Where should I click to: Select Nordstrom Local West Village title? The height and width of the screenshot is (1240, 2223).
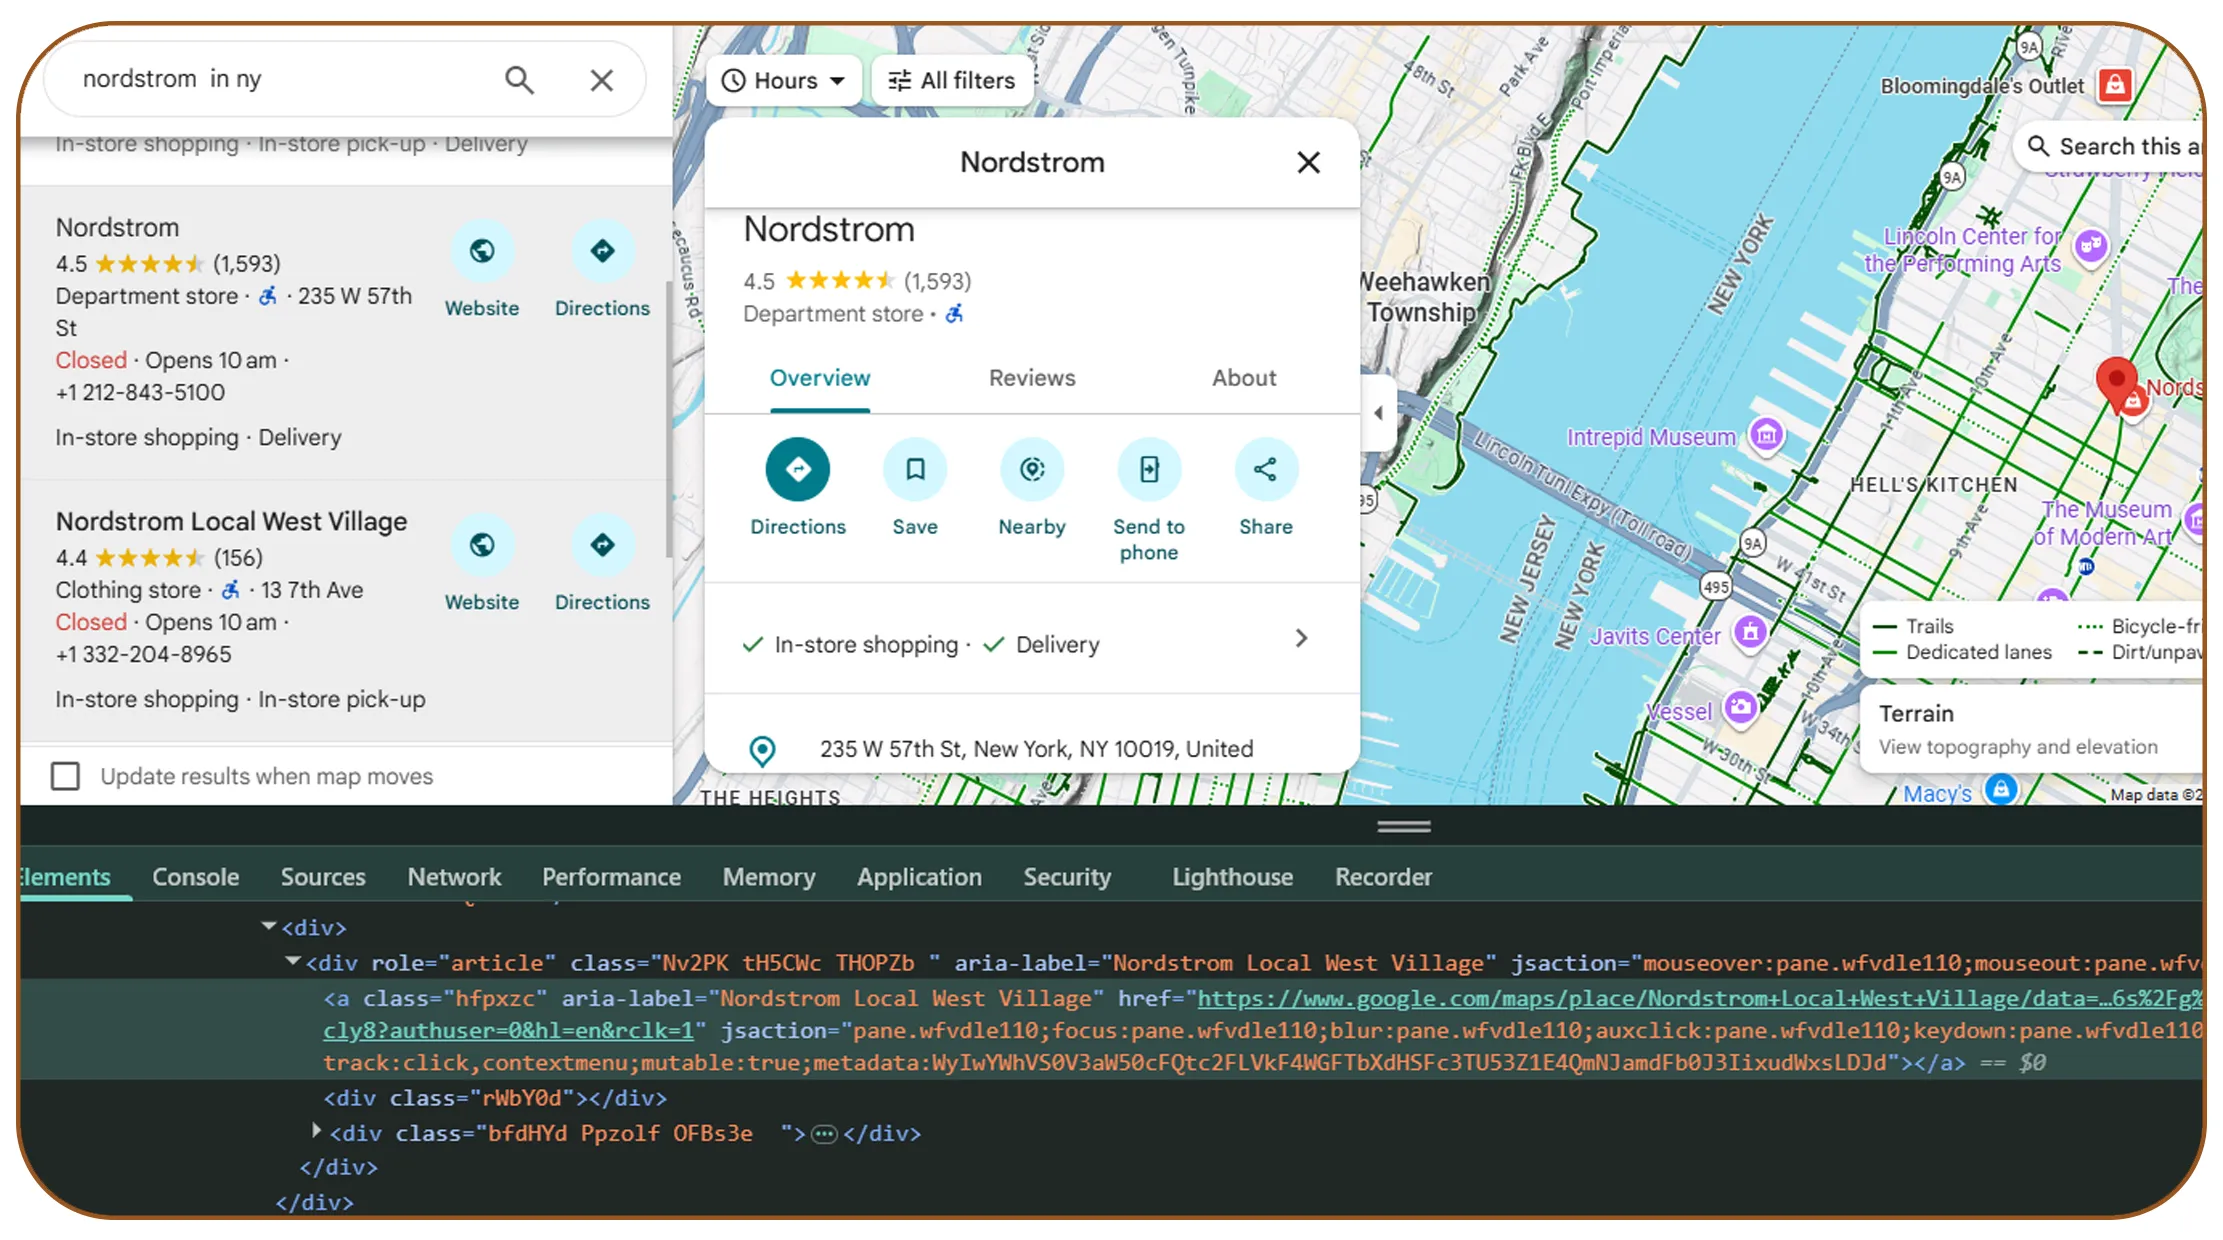pyautogui.click(x=231, y=521)
